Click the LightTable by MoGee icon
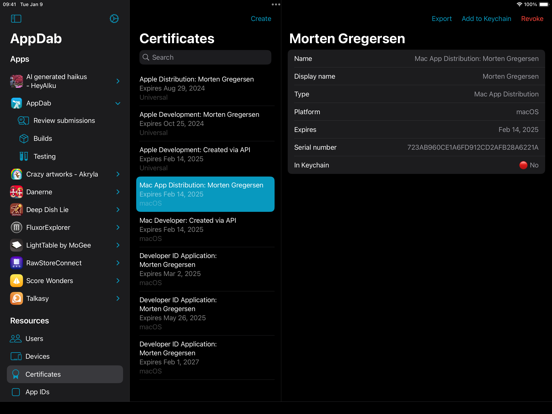The height and width of the screenshot is (414, 552). (x=17, y=245)
